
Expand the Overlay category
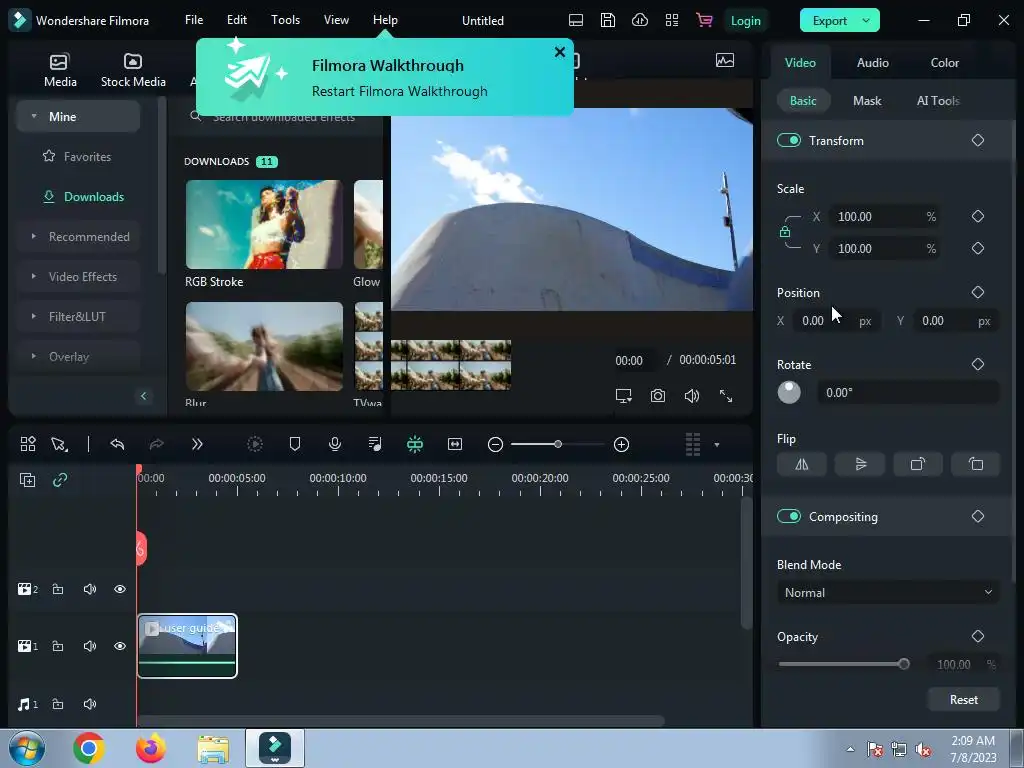click(34, 357)
